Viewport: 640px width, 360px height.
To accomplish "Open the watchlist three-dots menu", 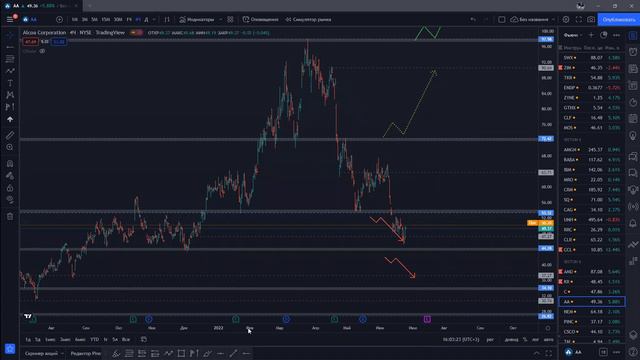I will [616, 35].
